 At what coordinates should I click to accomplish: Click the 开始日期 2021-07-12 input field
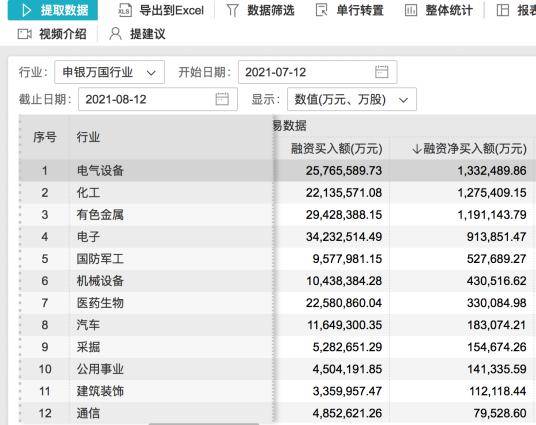[318, 72]
